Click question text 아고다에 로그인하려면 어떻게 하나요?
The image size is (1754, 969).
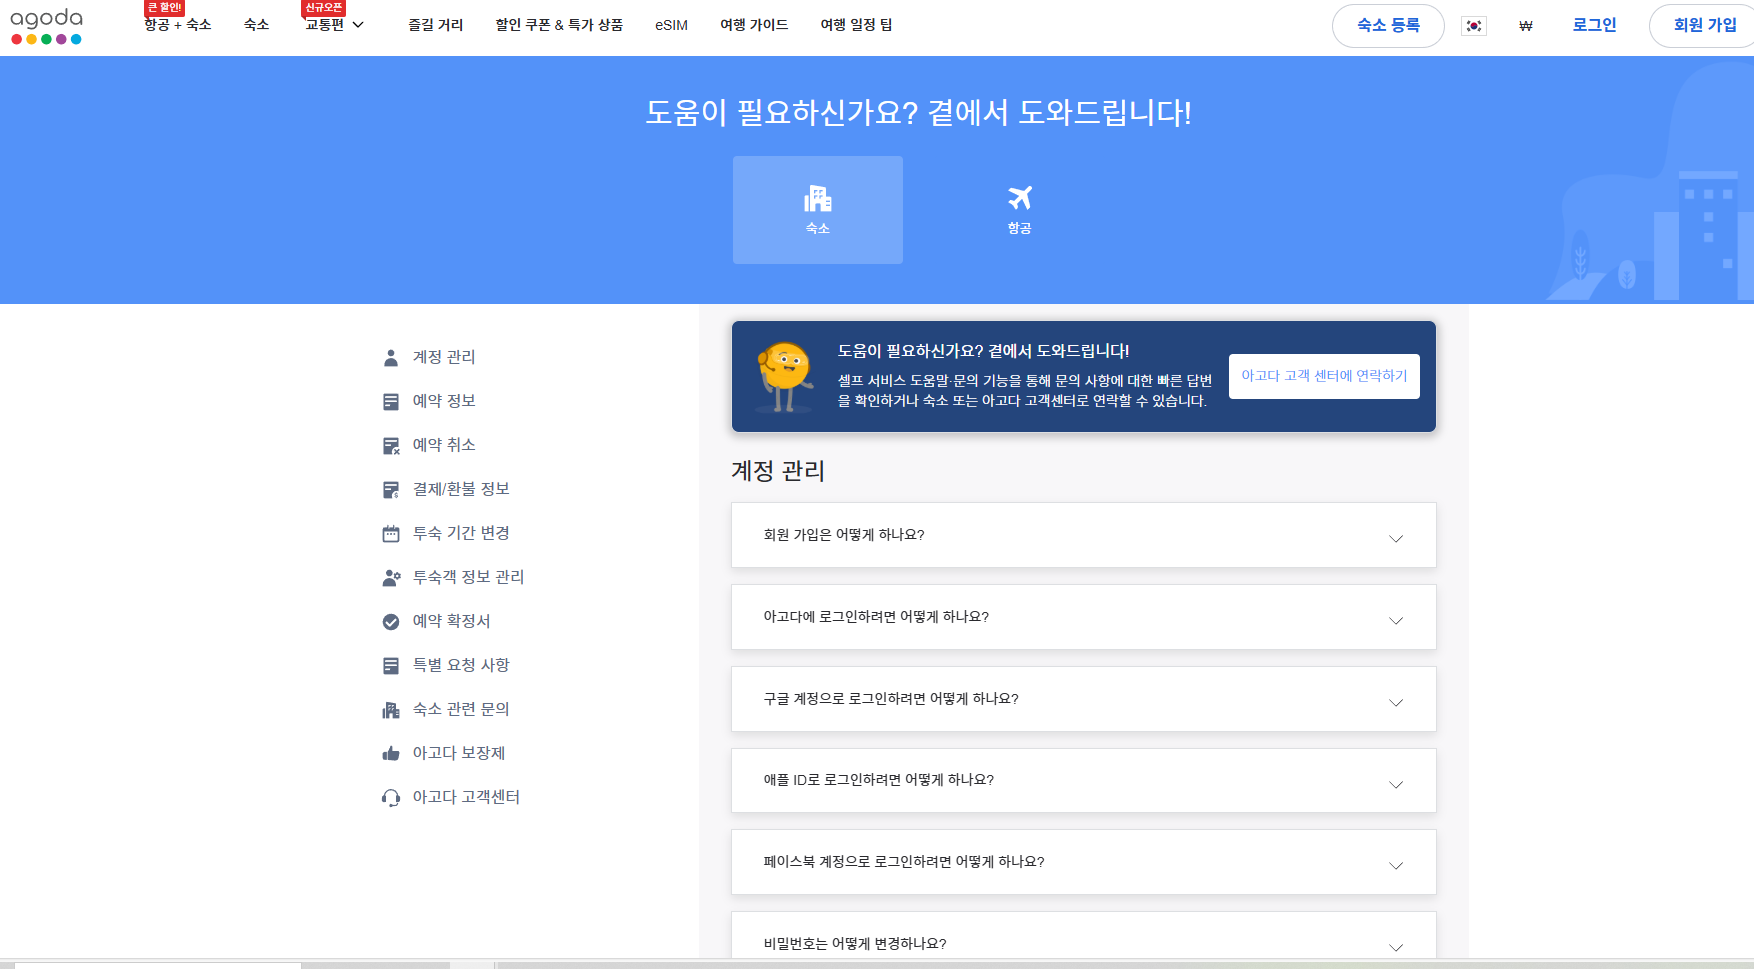coord(876,617)
